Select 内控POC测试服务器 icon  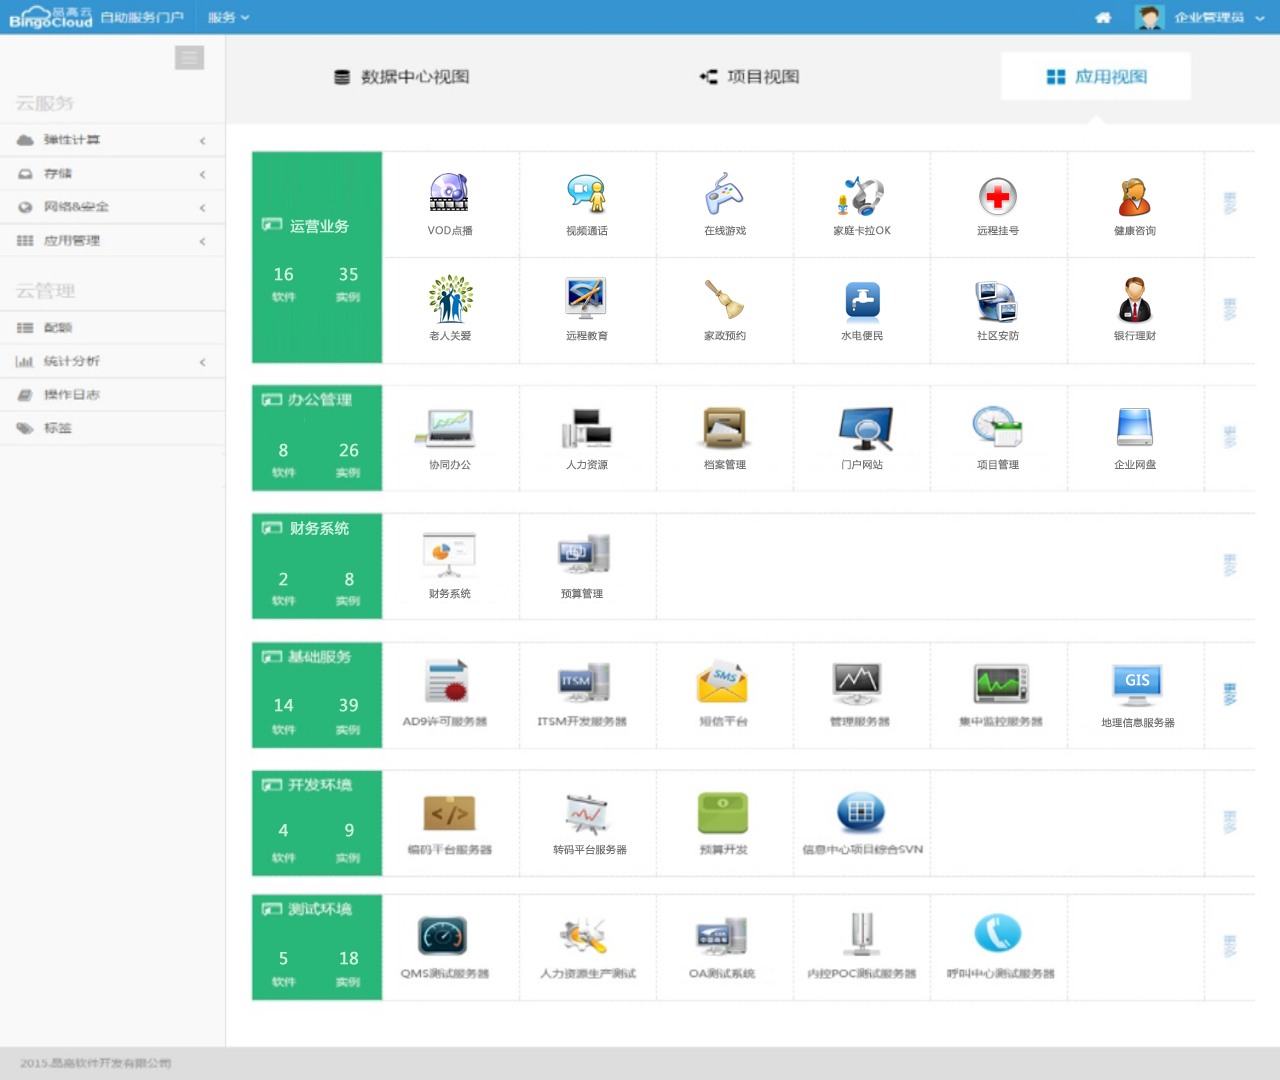click(861, 935)
